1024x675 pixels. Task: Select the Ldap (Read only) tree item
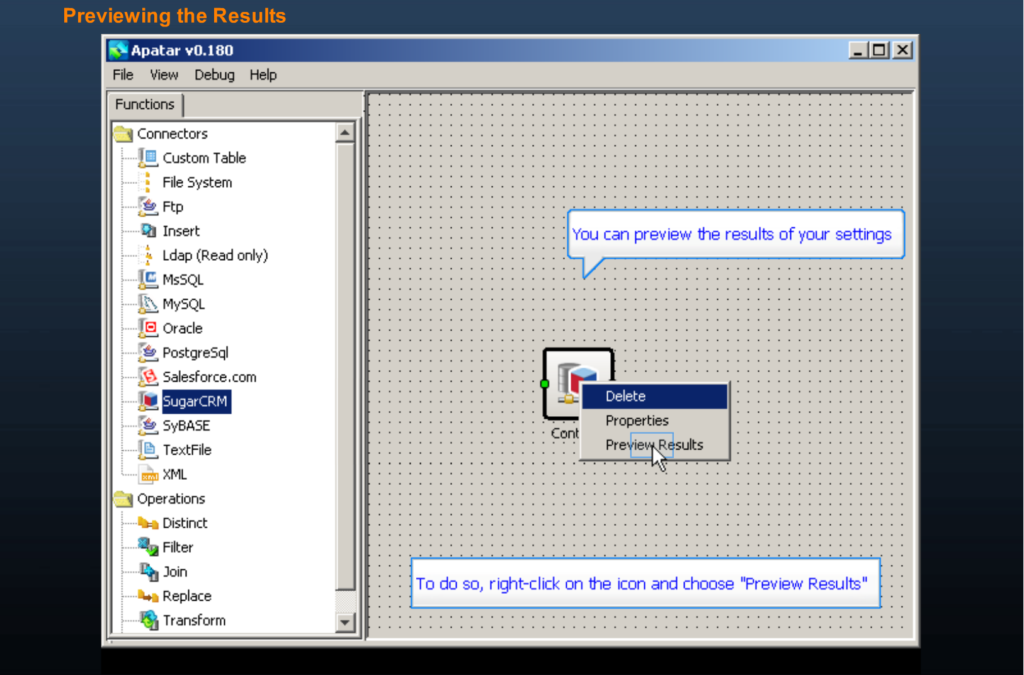[x=216, y=255]
